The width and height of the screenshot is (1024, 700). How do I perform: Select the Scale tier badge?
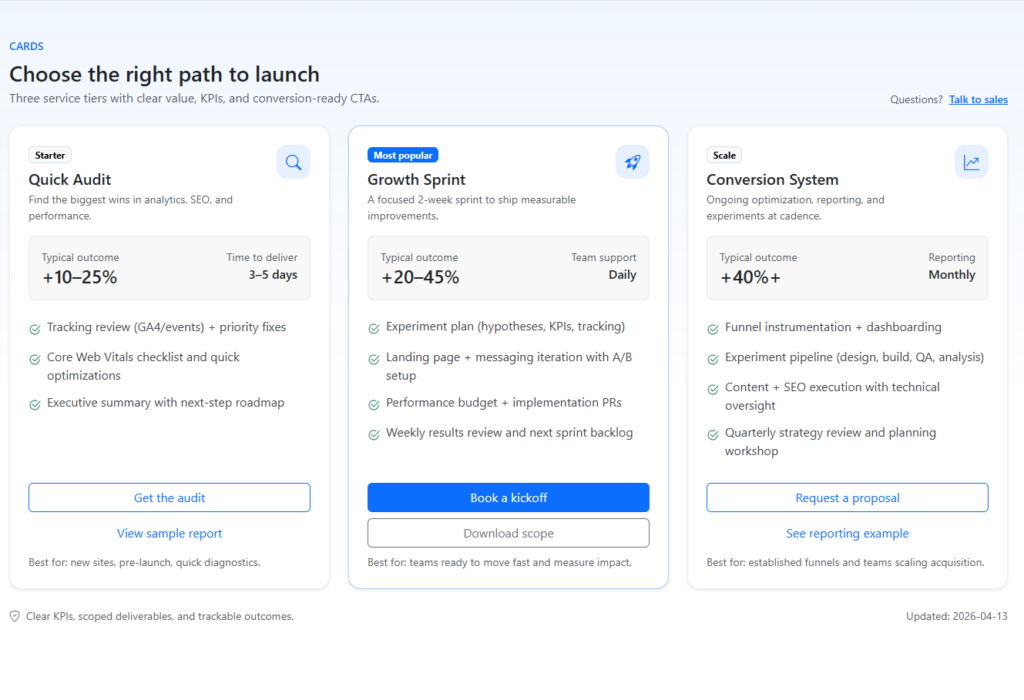pyautogui.click(x=724, y=155)
